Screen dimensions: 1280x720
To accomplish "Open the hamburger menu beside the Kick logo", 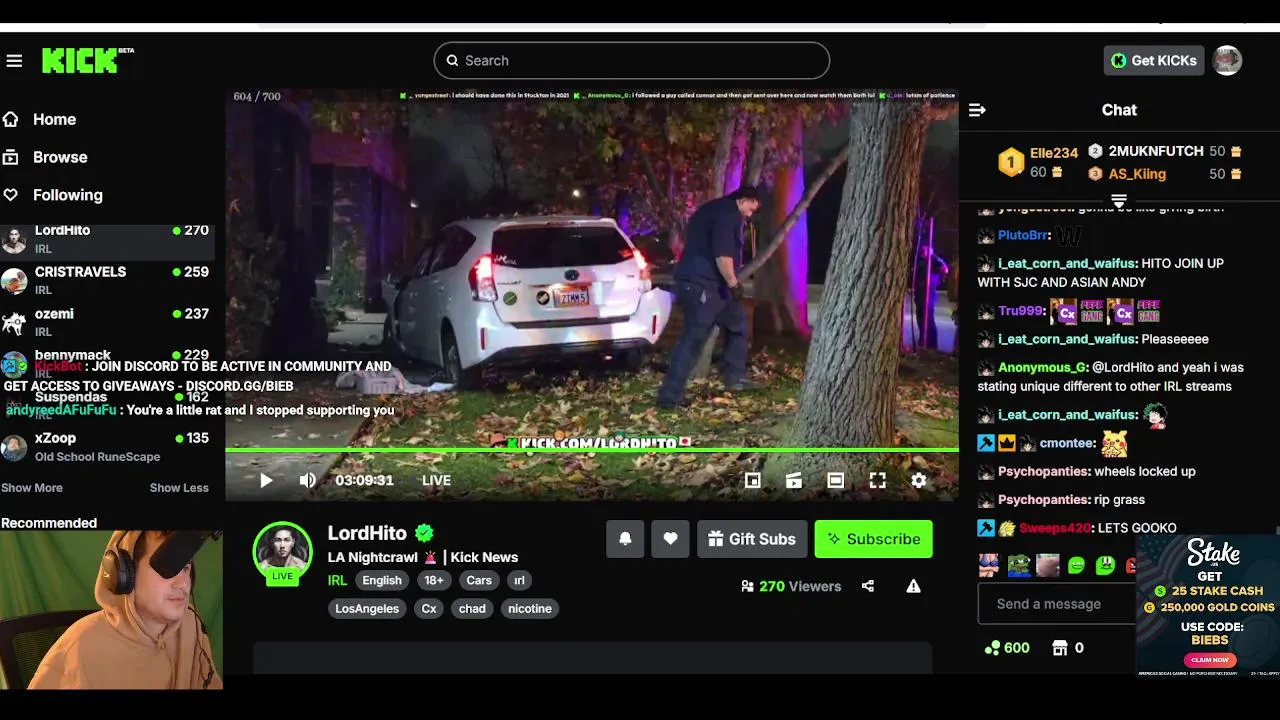I will (14, 61).
